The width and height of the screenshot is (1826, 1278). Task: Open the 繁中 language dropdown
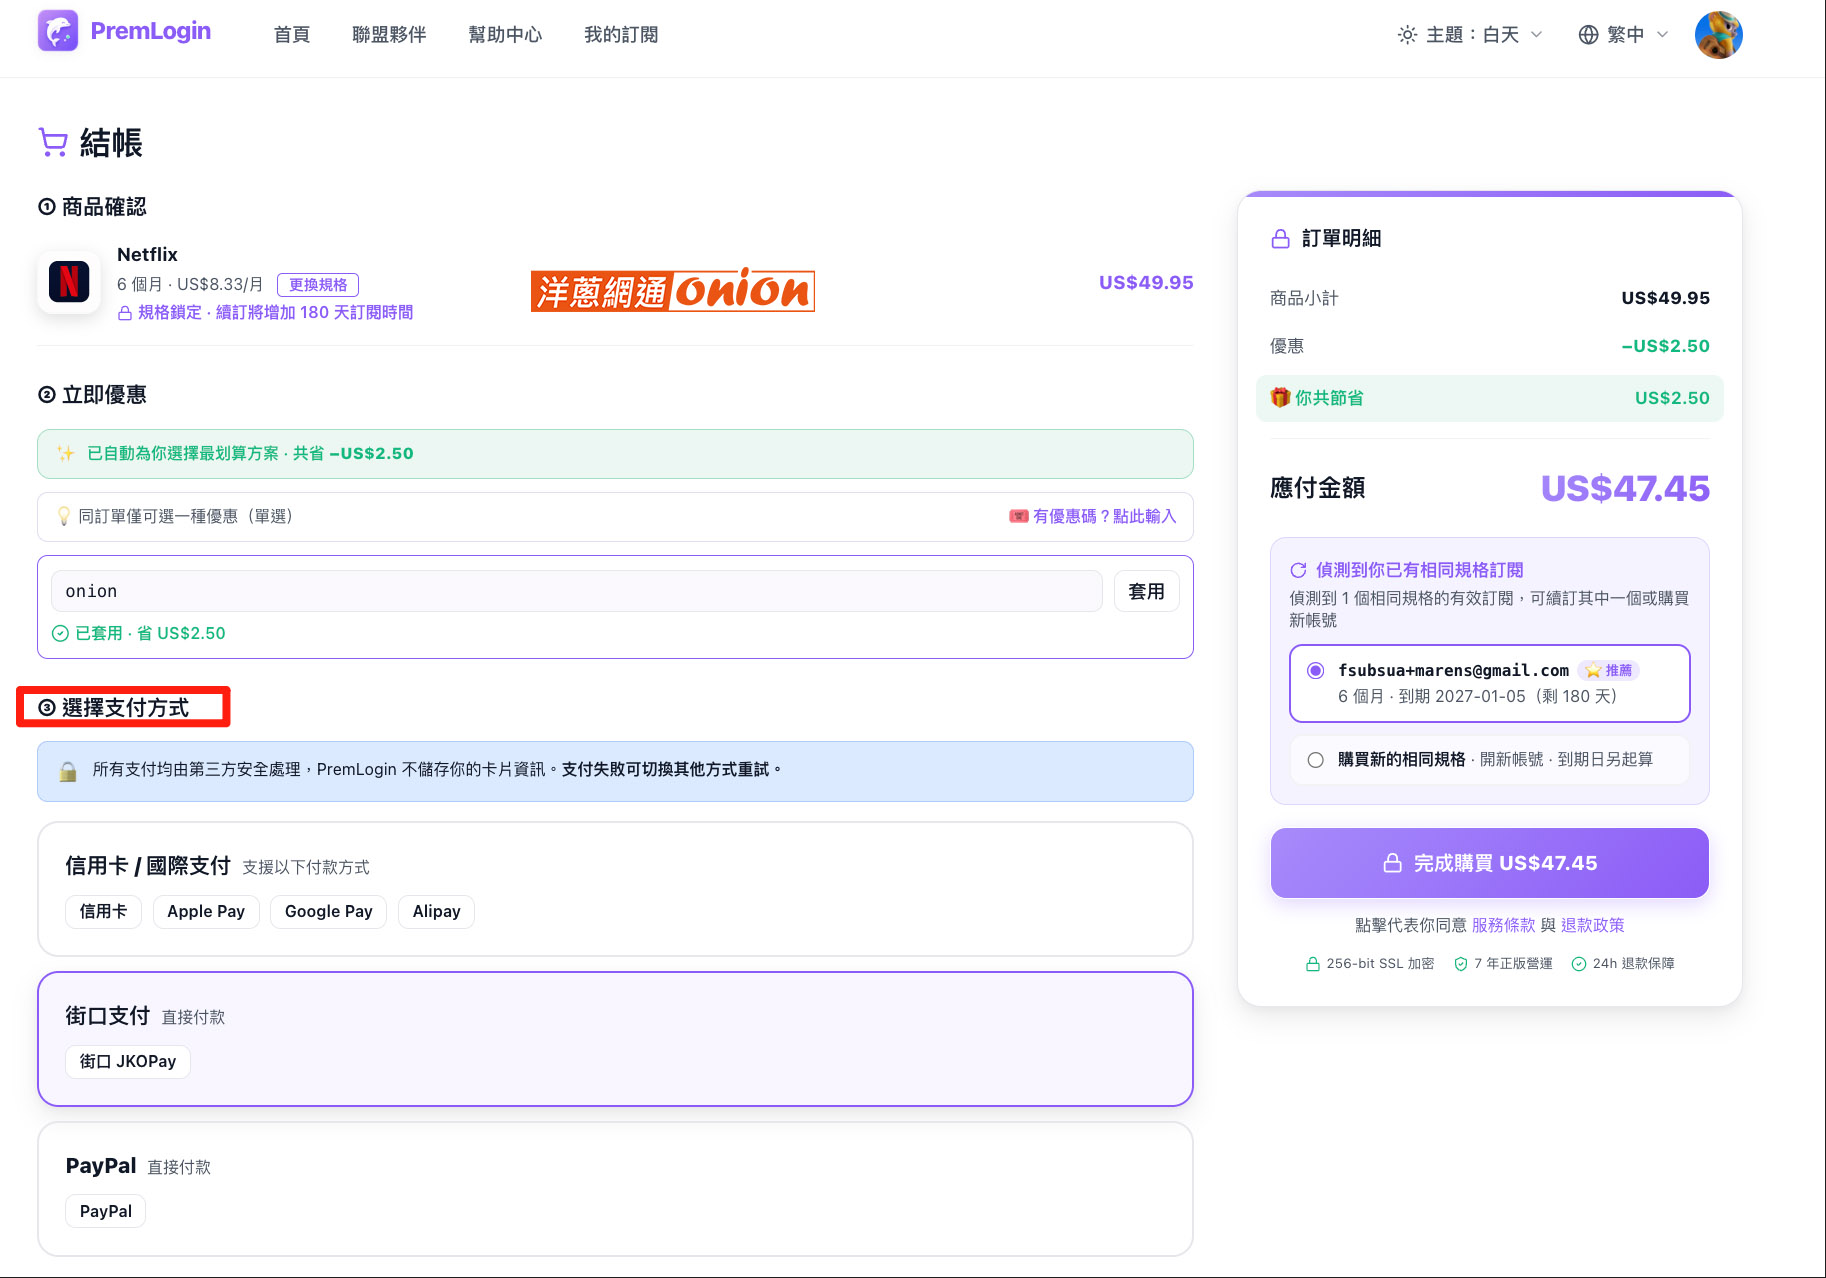point(1623,35)
